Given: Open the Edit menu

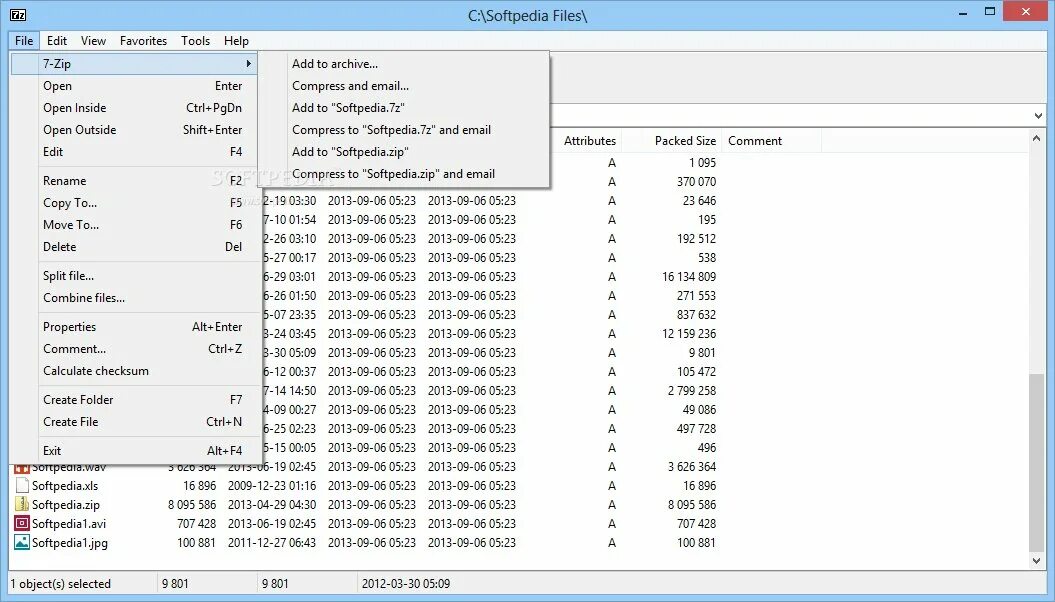Looking at the screenshot, I should (57, 40).
